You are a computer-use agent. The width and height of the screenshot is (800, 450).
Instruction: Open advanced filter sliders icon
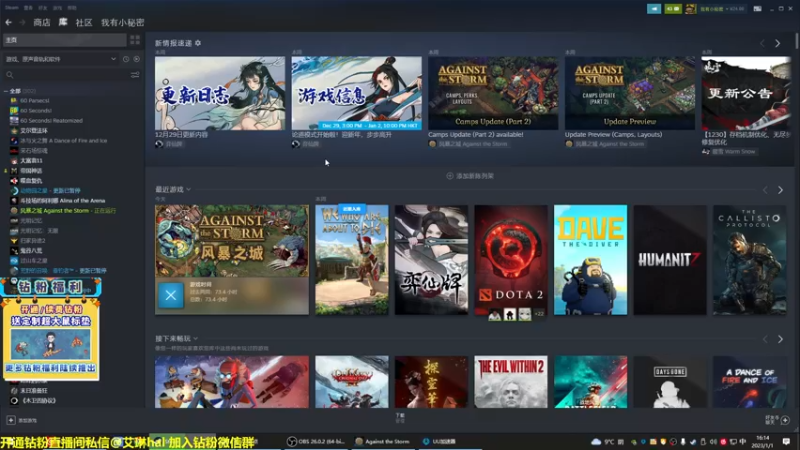point(135,75)
